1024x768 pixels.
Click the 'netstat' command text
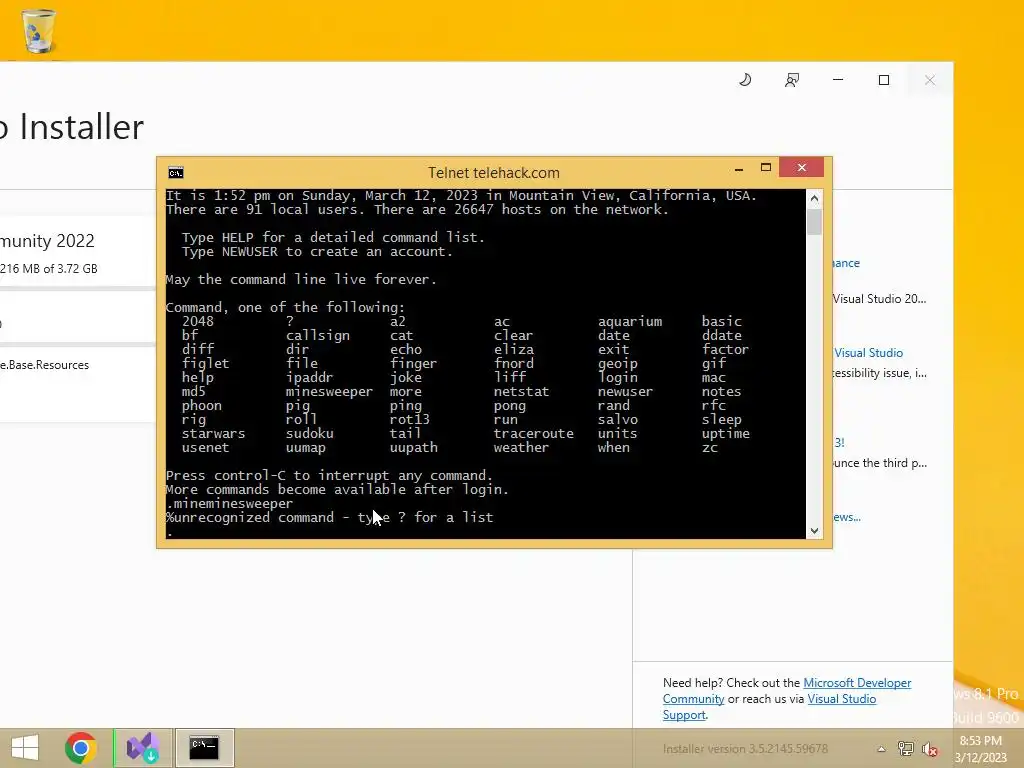tap(521, 392)
